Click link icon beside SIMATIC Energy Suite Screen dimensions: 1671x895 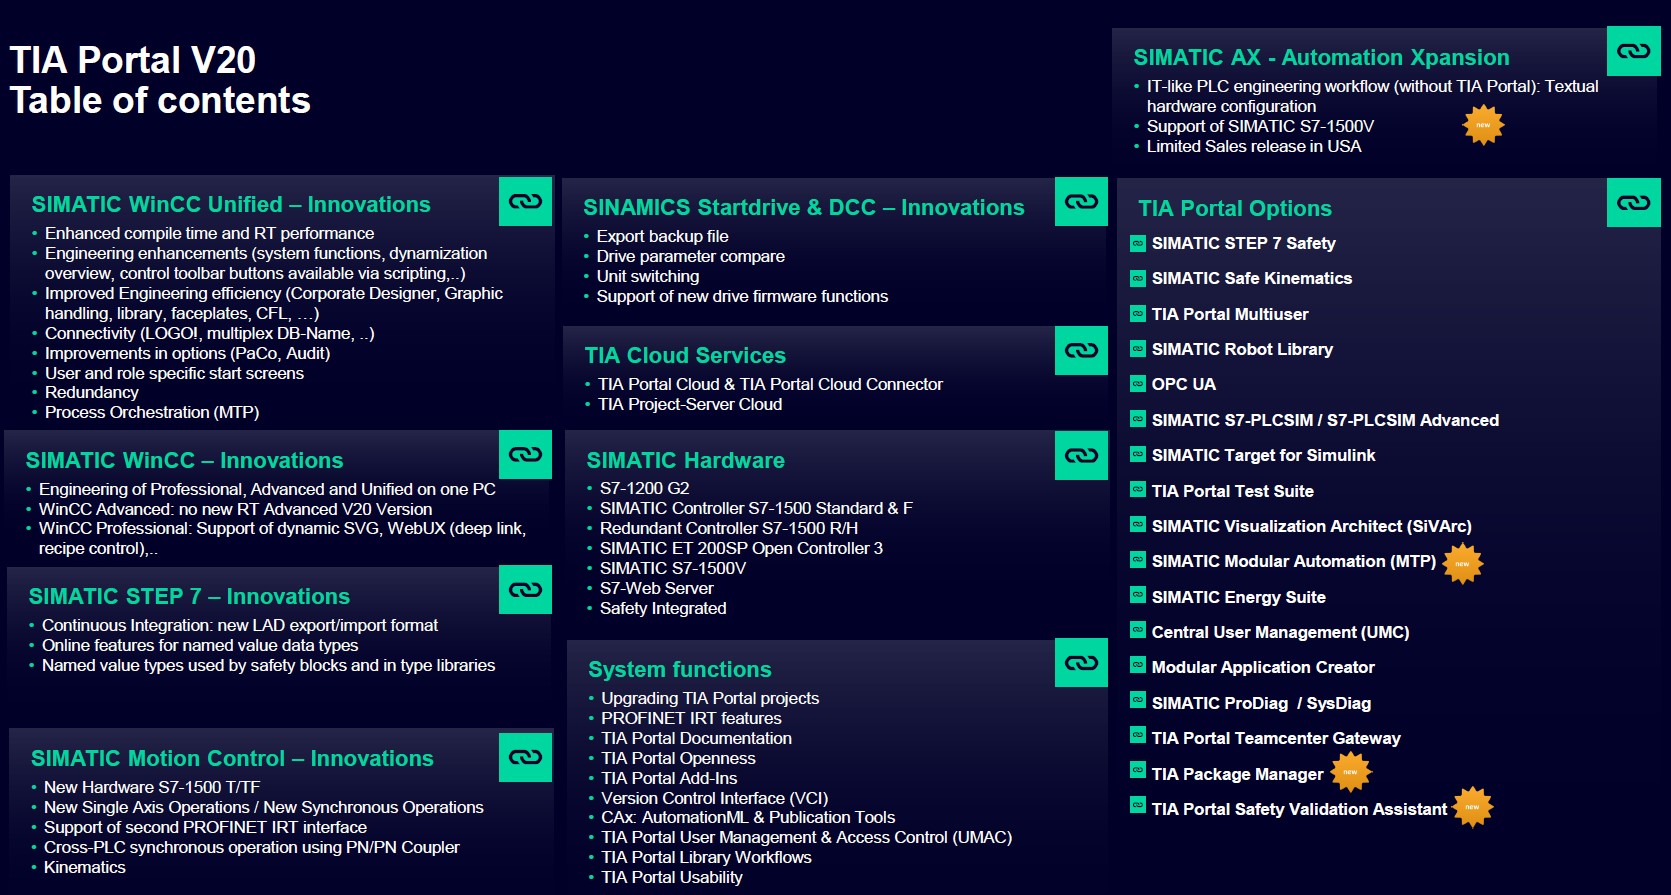click(x=1138, y=595)
